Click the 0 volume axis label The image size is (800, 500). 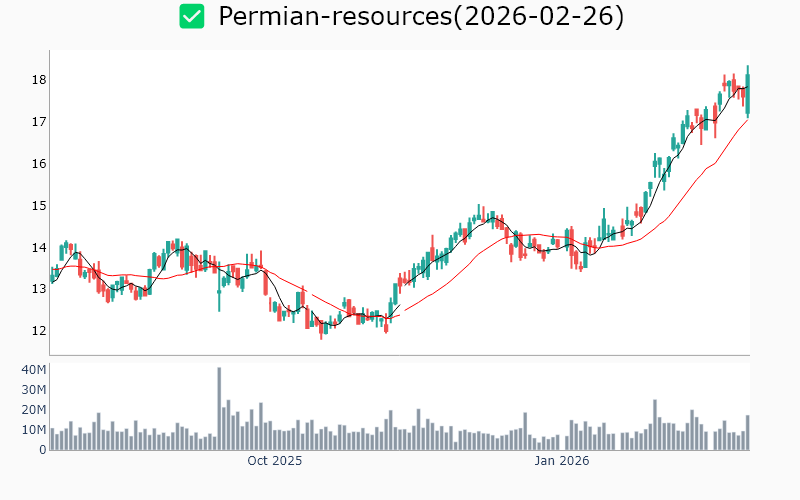[43, 450]
